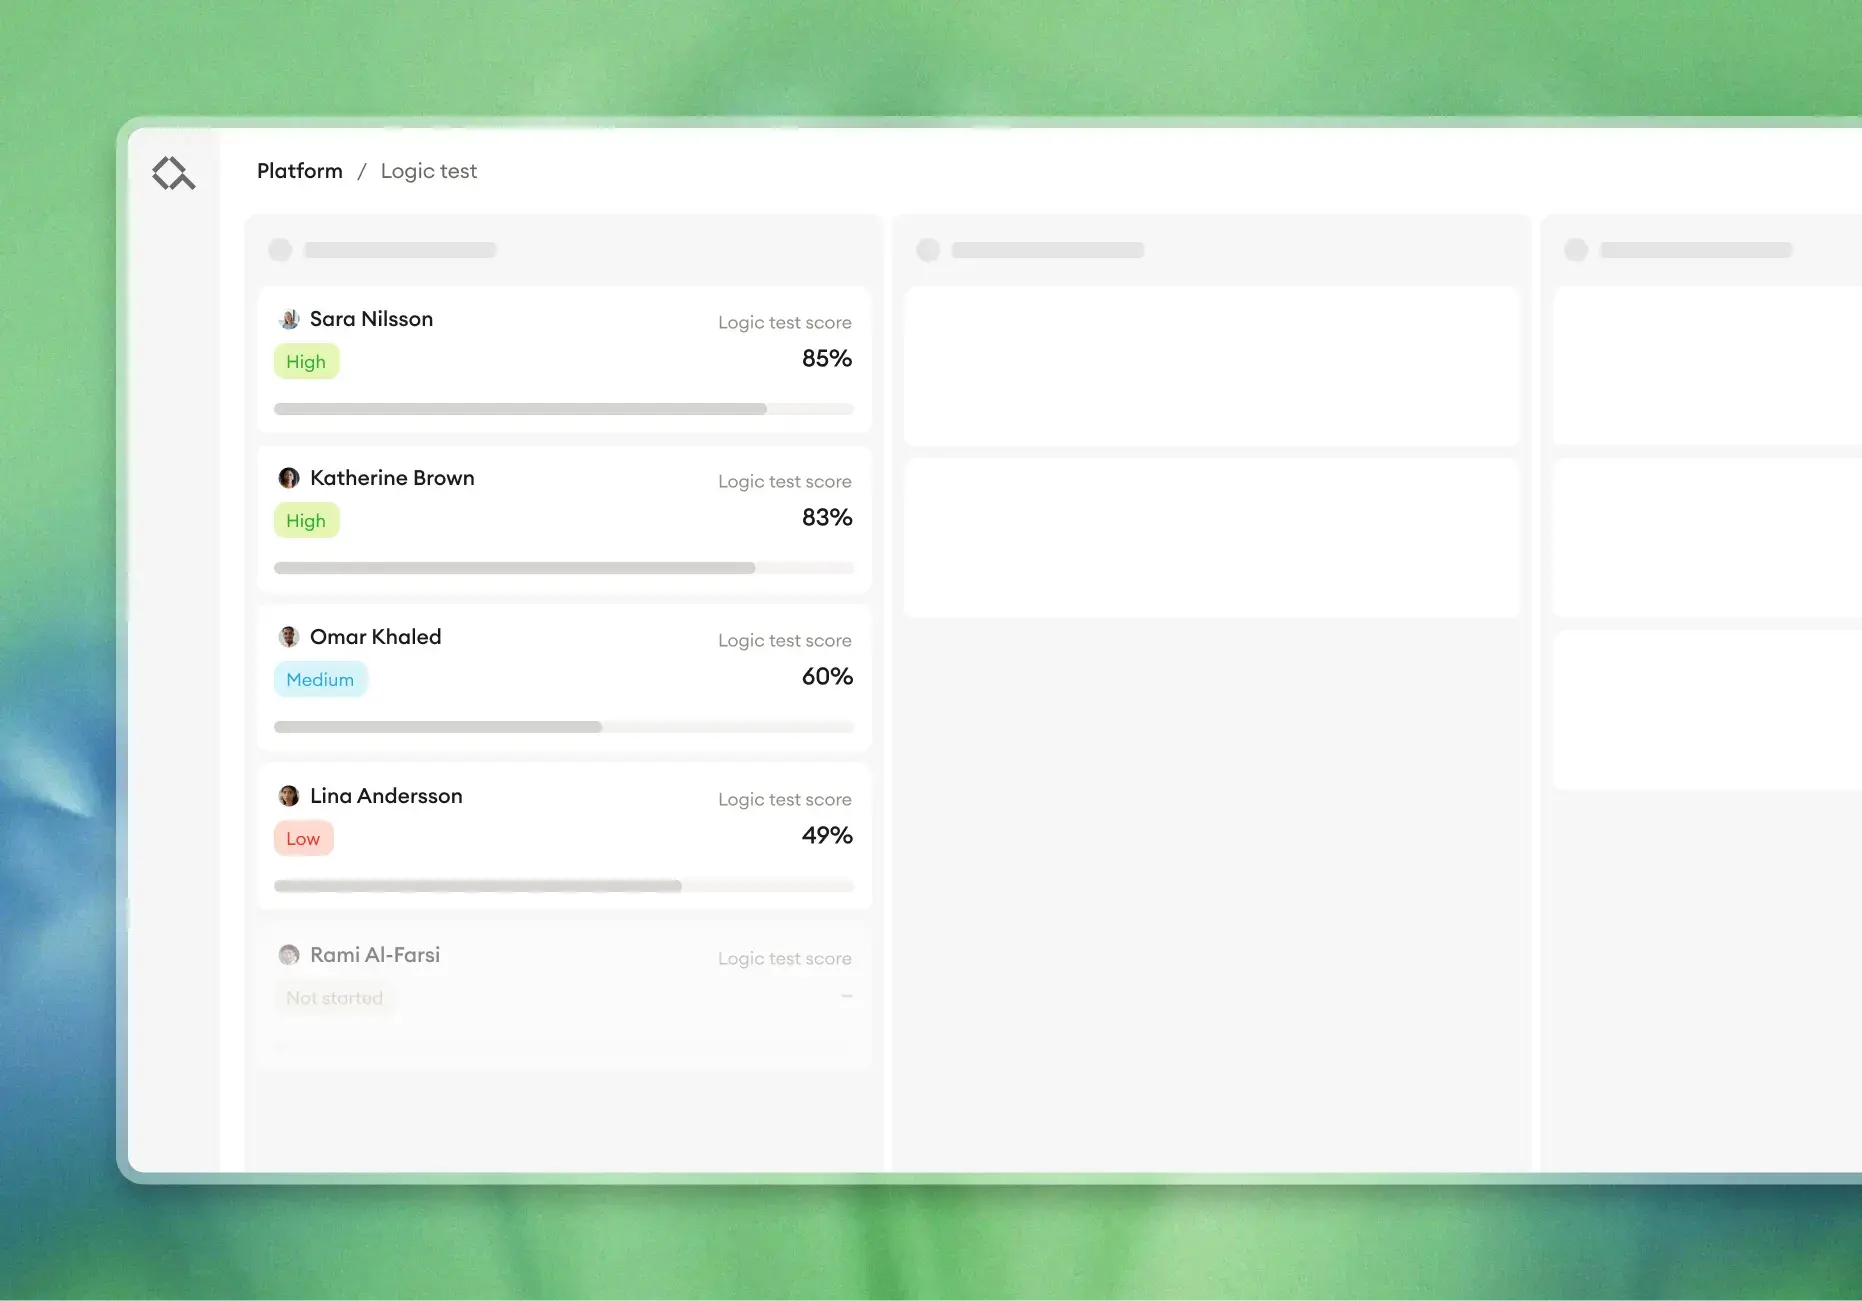Viewport: 1862px width, 1301px height.
Task: Toggle the Low badge on Lina Andersson
Action: tap(303, 838)
